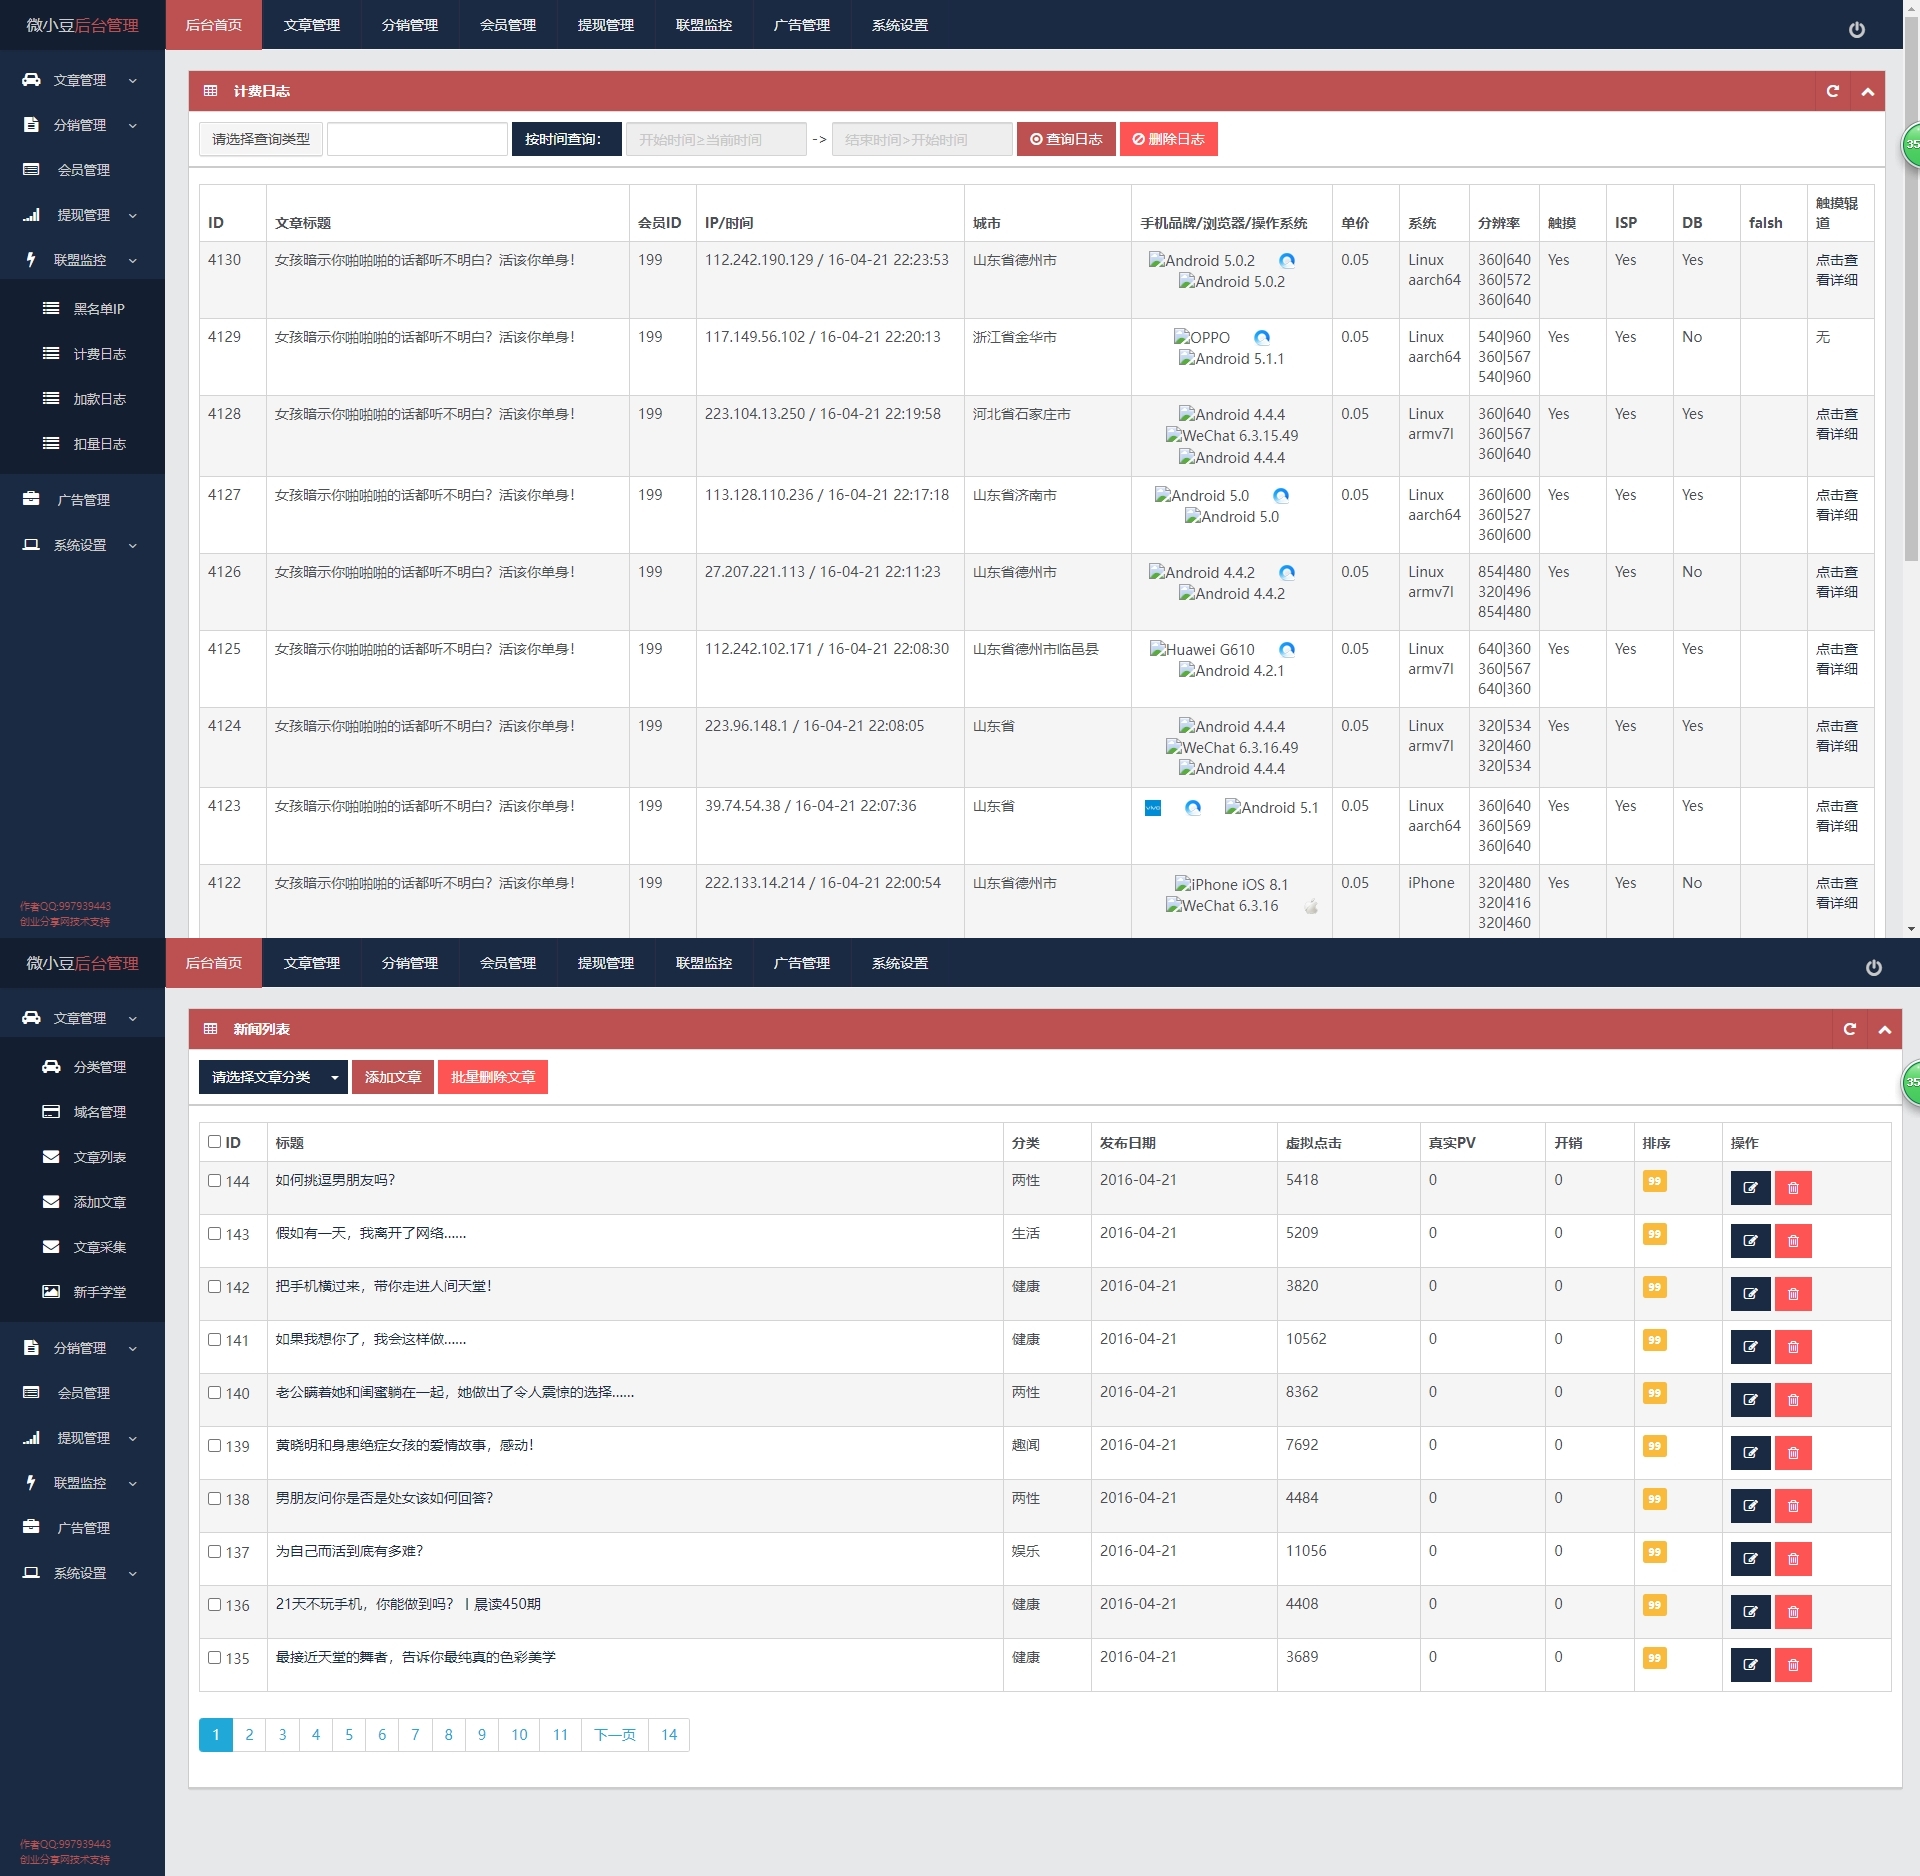This screenshot has width=1920, height=1876.
Task: Click the orange 99 sort badge for article 142
Action: pos(1654,1287)
